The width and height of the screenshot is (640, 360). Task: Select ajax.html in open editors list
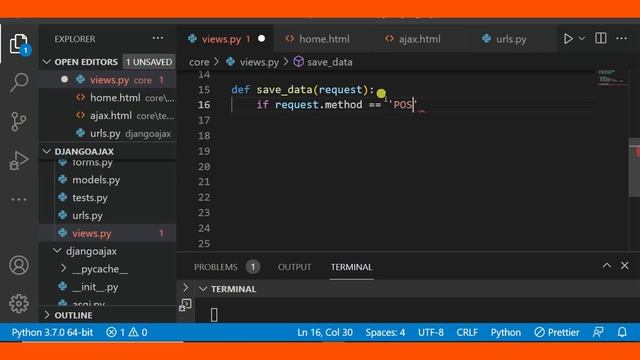108,116
